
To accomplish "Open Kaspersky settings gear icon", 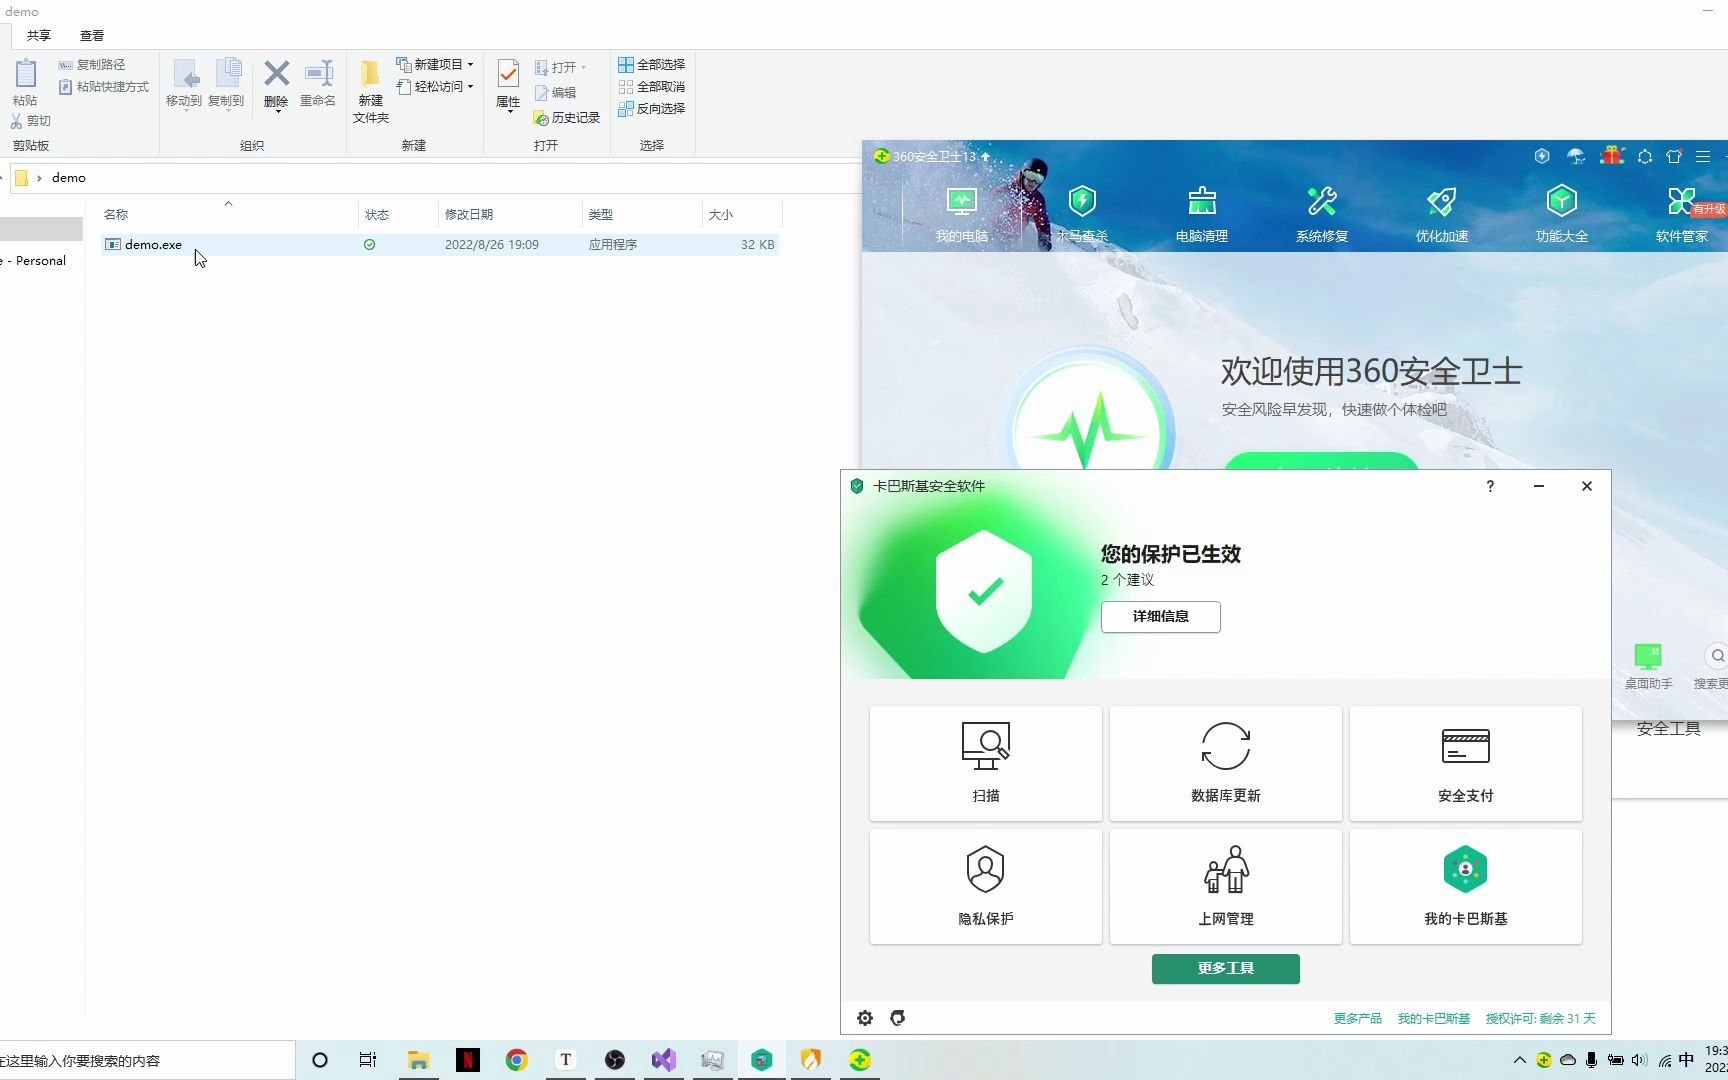I will [x=865, y=1018].
